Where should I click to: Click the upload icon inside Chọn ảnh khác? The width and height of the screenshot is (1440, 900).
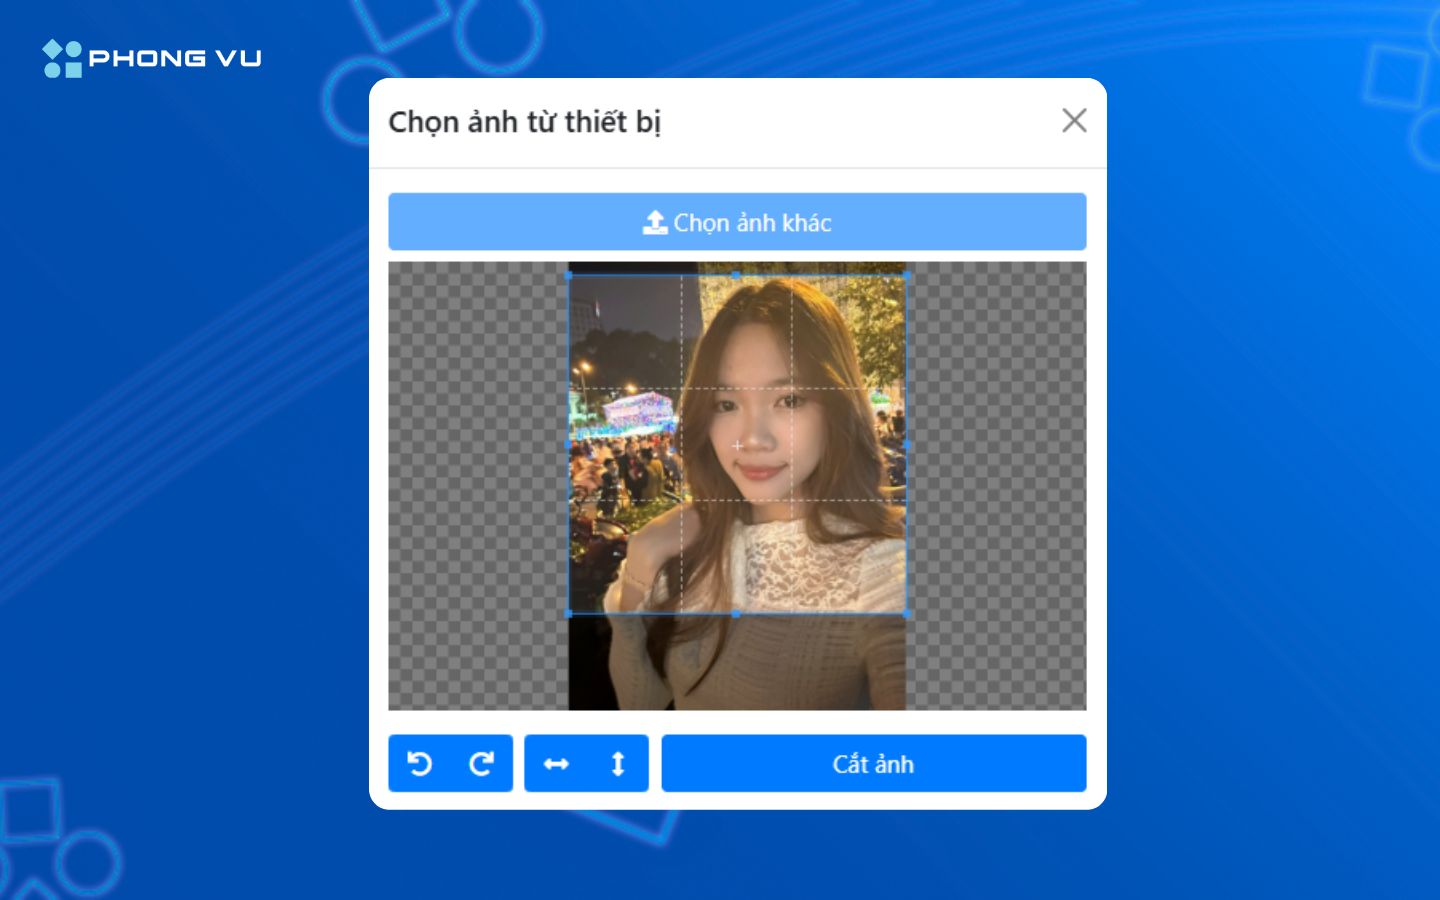pos(655,221)
